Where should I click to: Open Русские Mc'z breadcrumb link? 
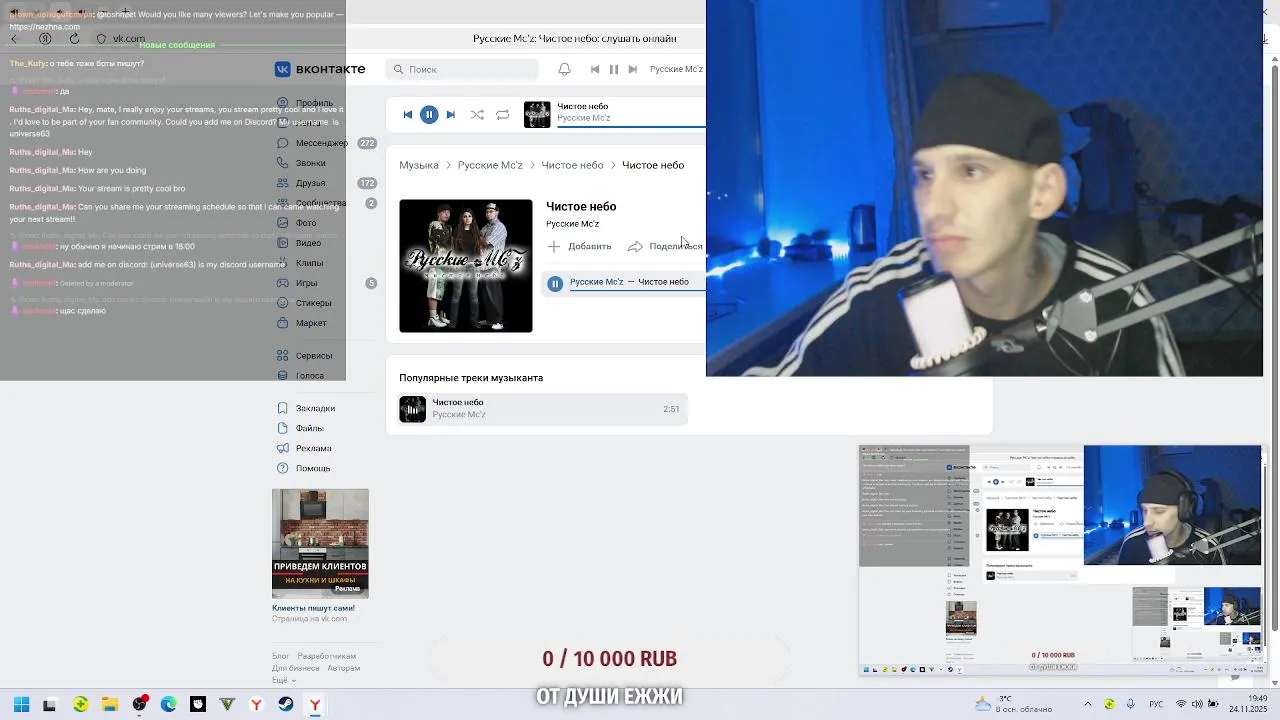[x=490, y=165]
